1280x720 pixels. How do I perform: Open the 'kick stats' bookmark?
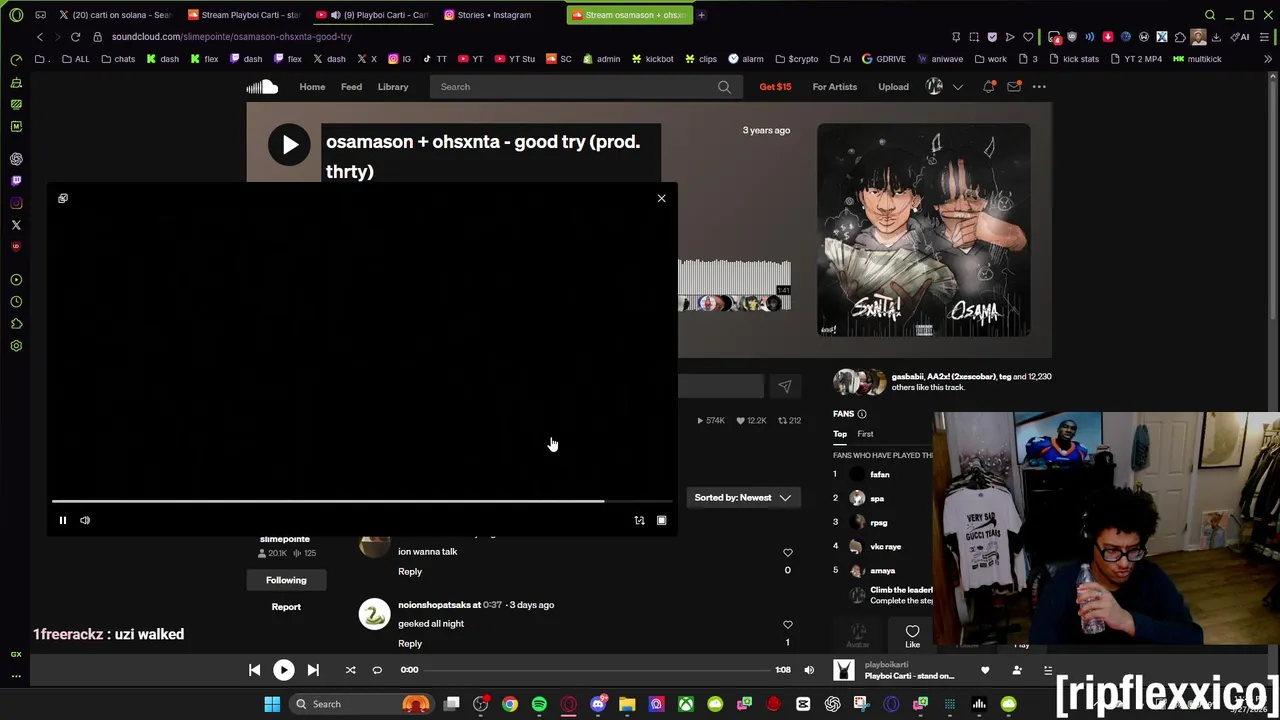click(x=1073, y=59)
